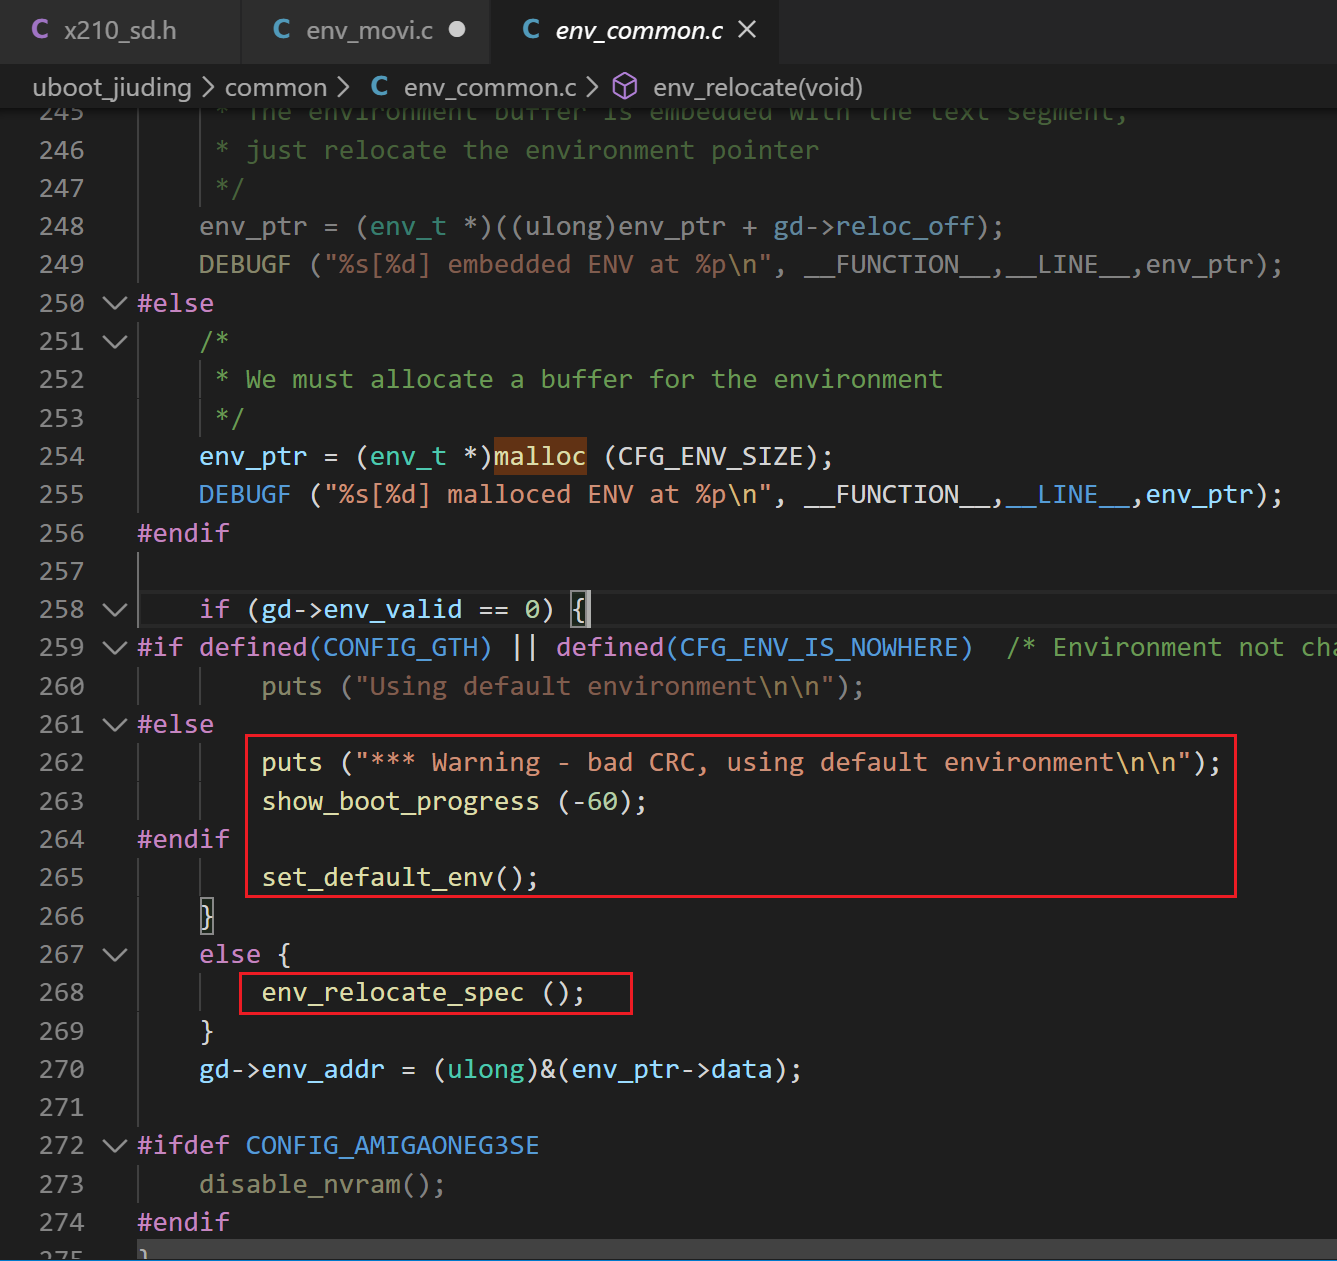Click DEBUGF on line 249
This screenshot has height=1261, width=1337.
click(245, 265)
